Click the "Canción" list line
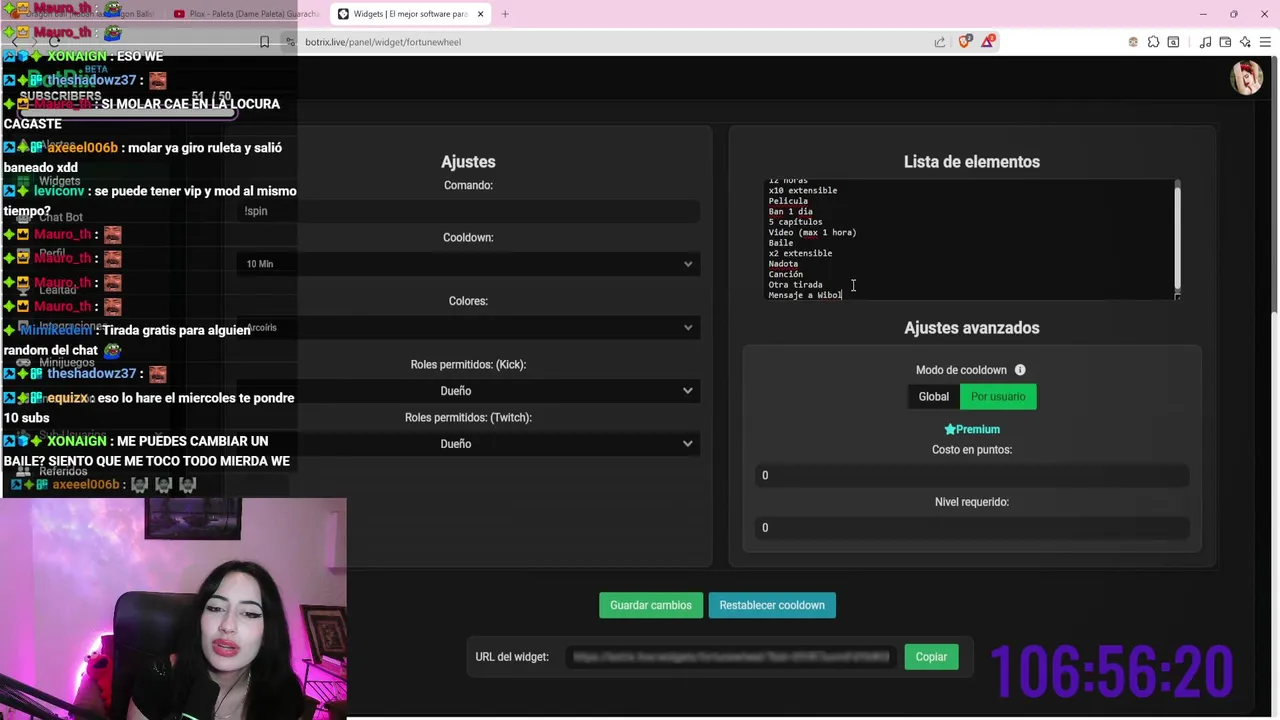 (785, 274)
